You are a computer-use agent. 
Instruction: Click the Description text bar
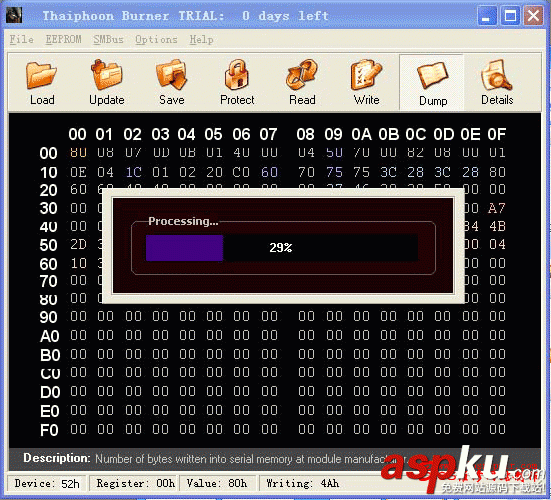pyautogui.click(x=275, y=459)
